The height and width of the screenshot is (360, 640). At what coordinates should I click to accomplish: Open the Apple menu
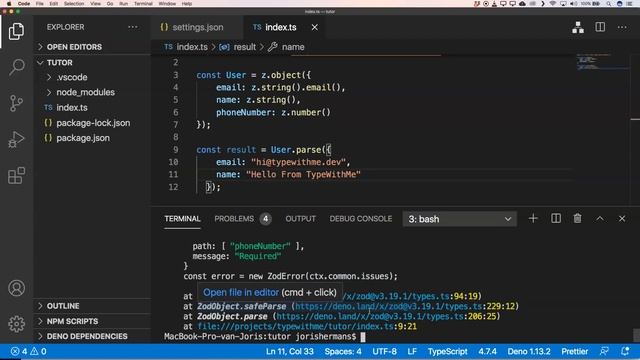(x=9, y=3)
